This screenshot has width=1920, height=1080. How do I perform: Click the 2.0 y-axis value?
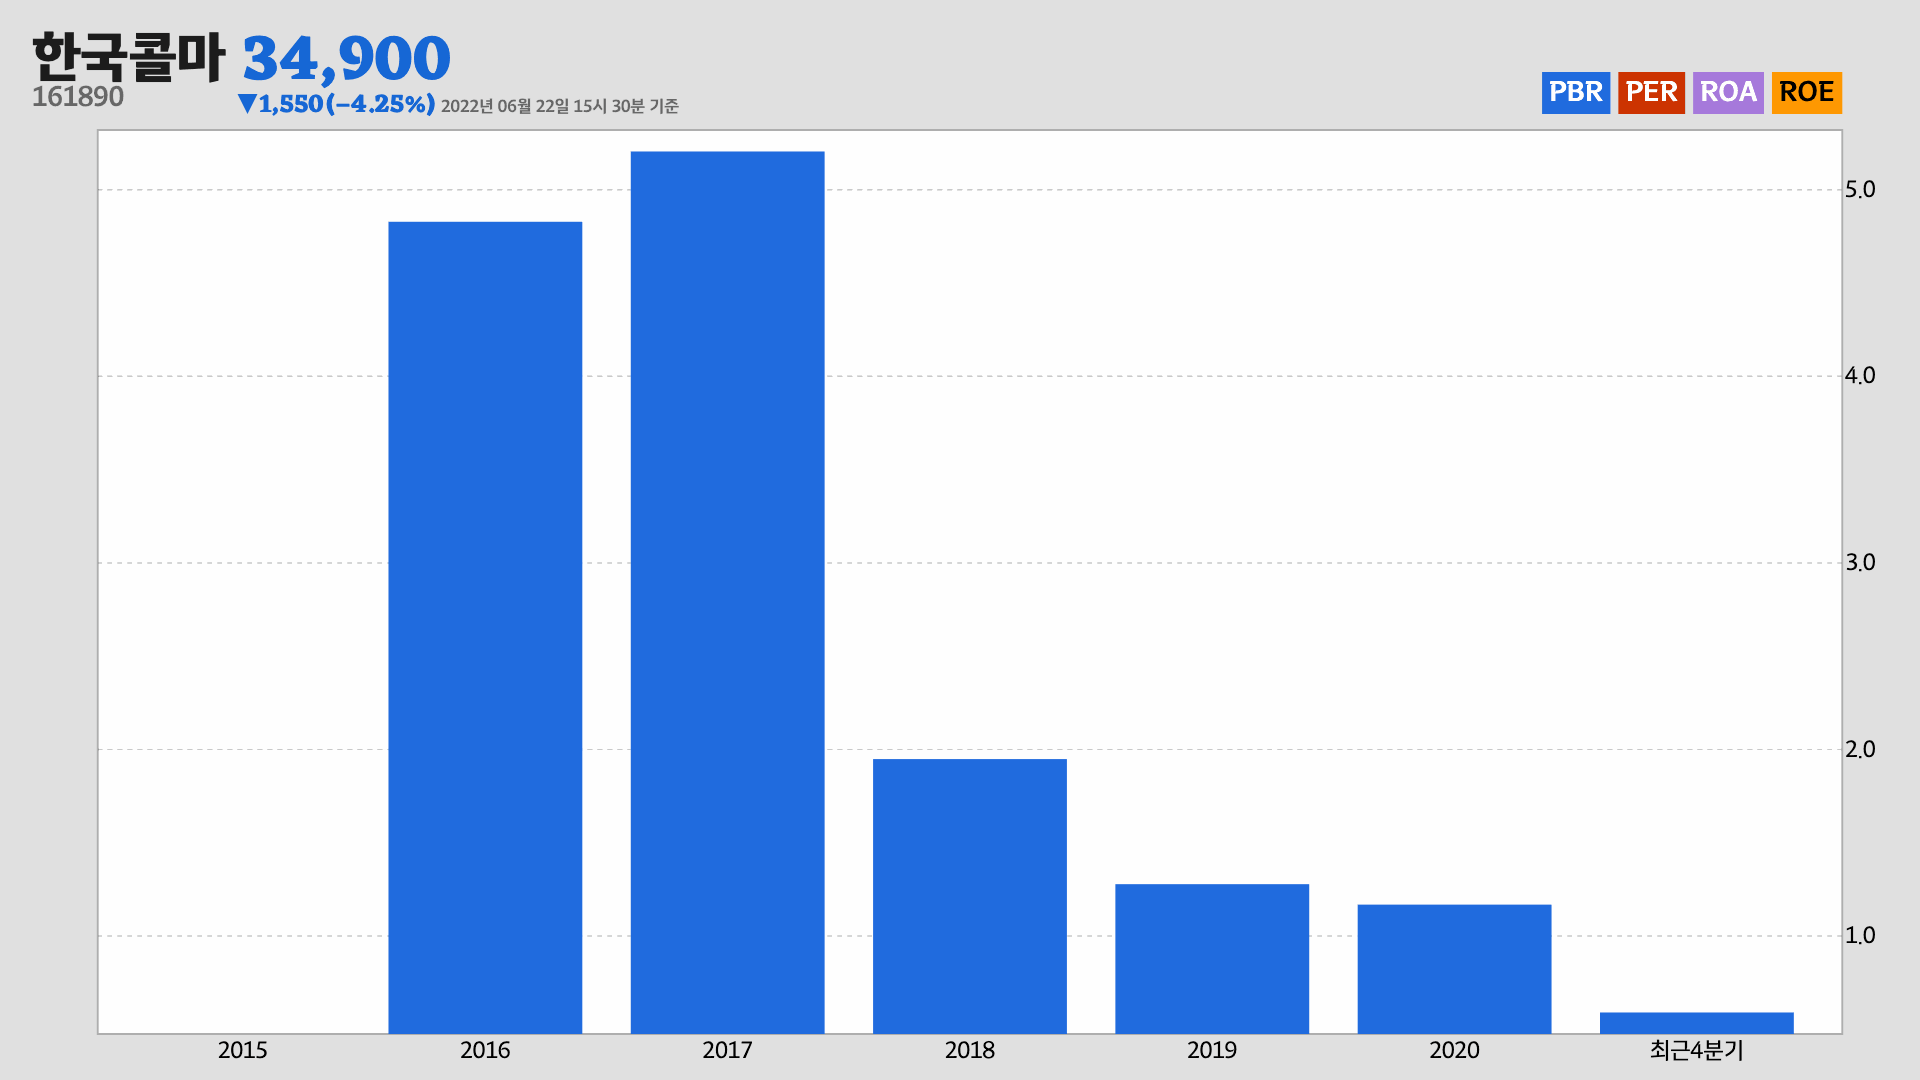(1860, 749)
